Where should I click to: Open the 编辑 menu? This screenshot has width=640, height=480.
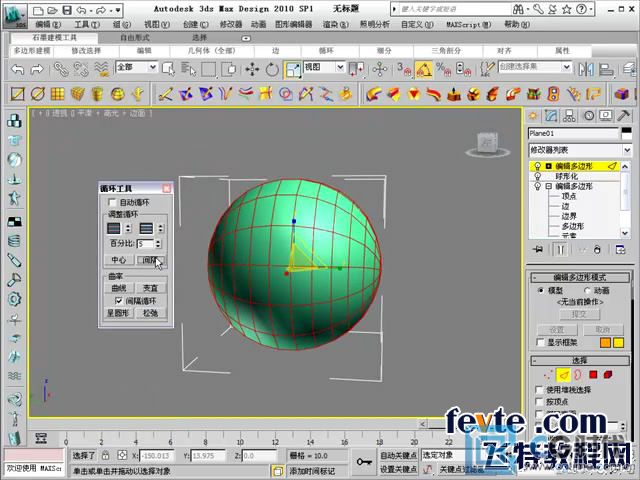[48, 24]
